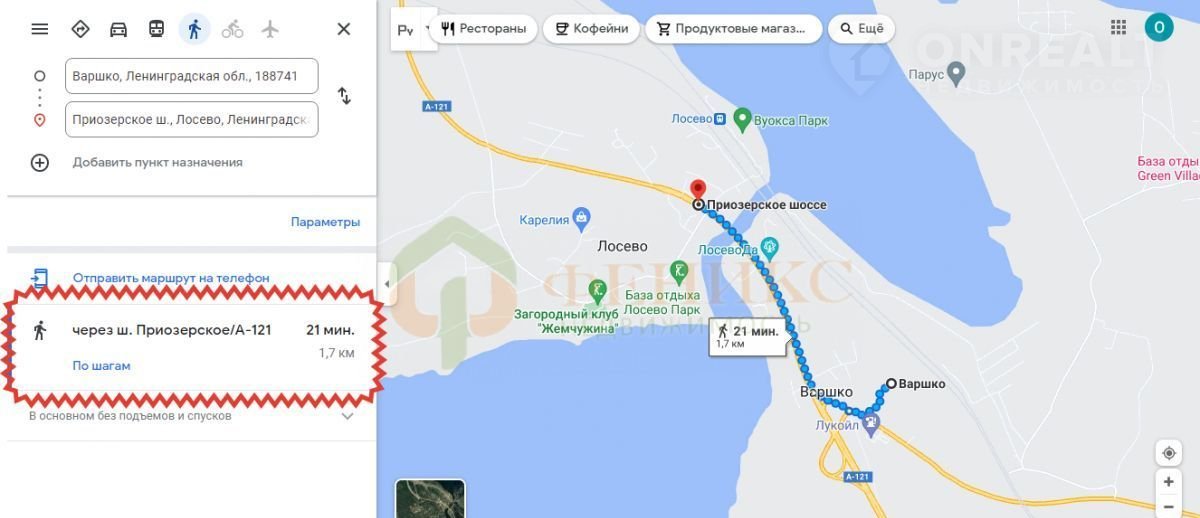The image size is (1200, 518).
Task: Select the public transit travel mode
Action: pos(156,29)
